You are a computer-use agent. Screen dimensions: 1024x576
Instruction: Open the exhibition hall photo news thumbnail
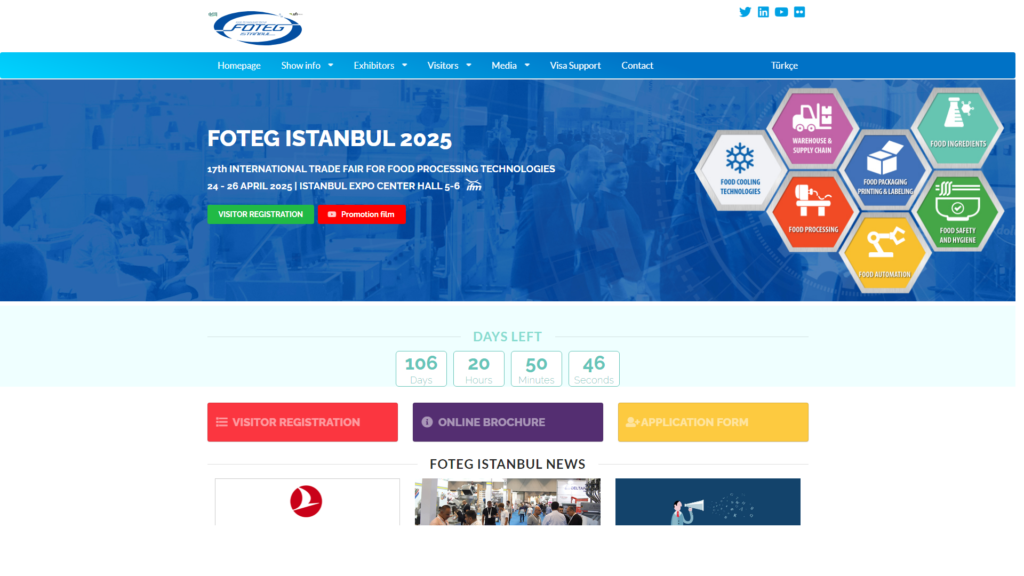point(507,502)
